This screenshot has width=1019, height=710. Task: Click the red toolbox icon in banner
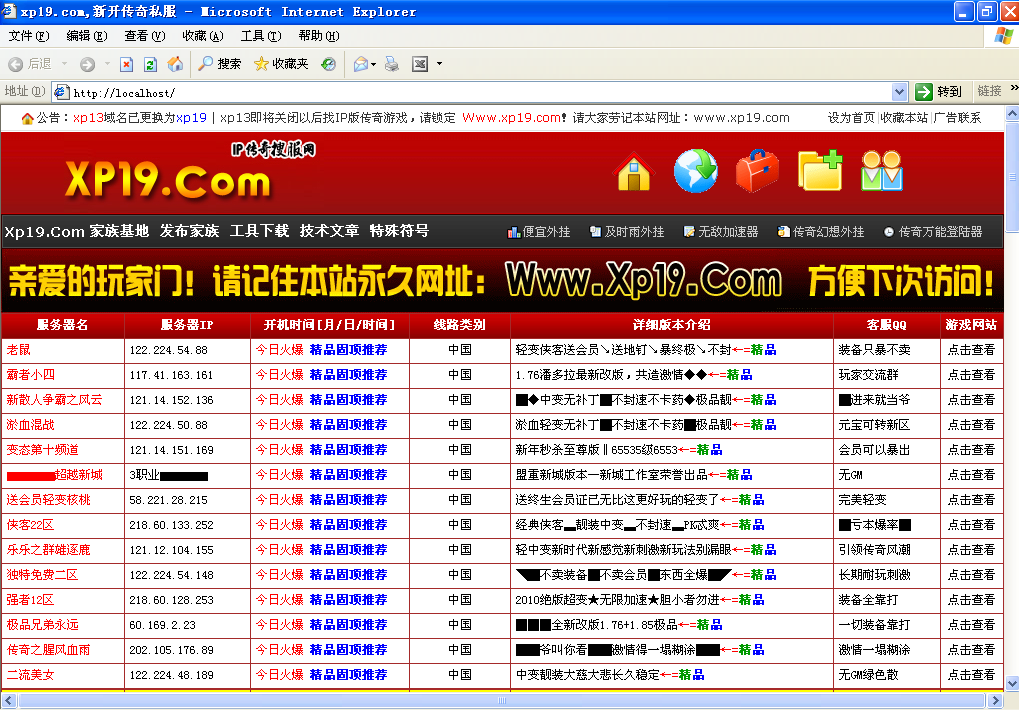[757, 171]
